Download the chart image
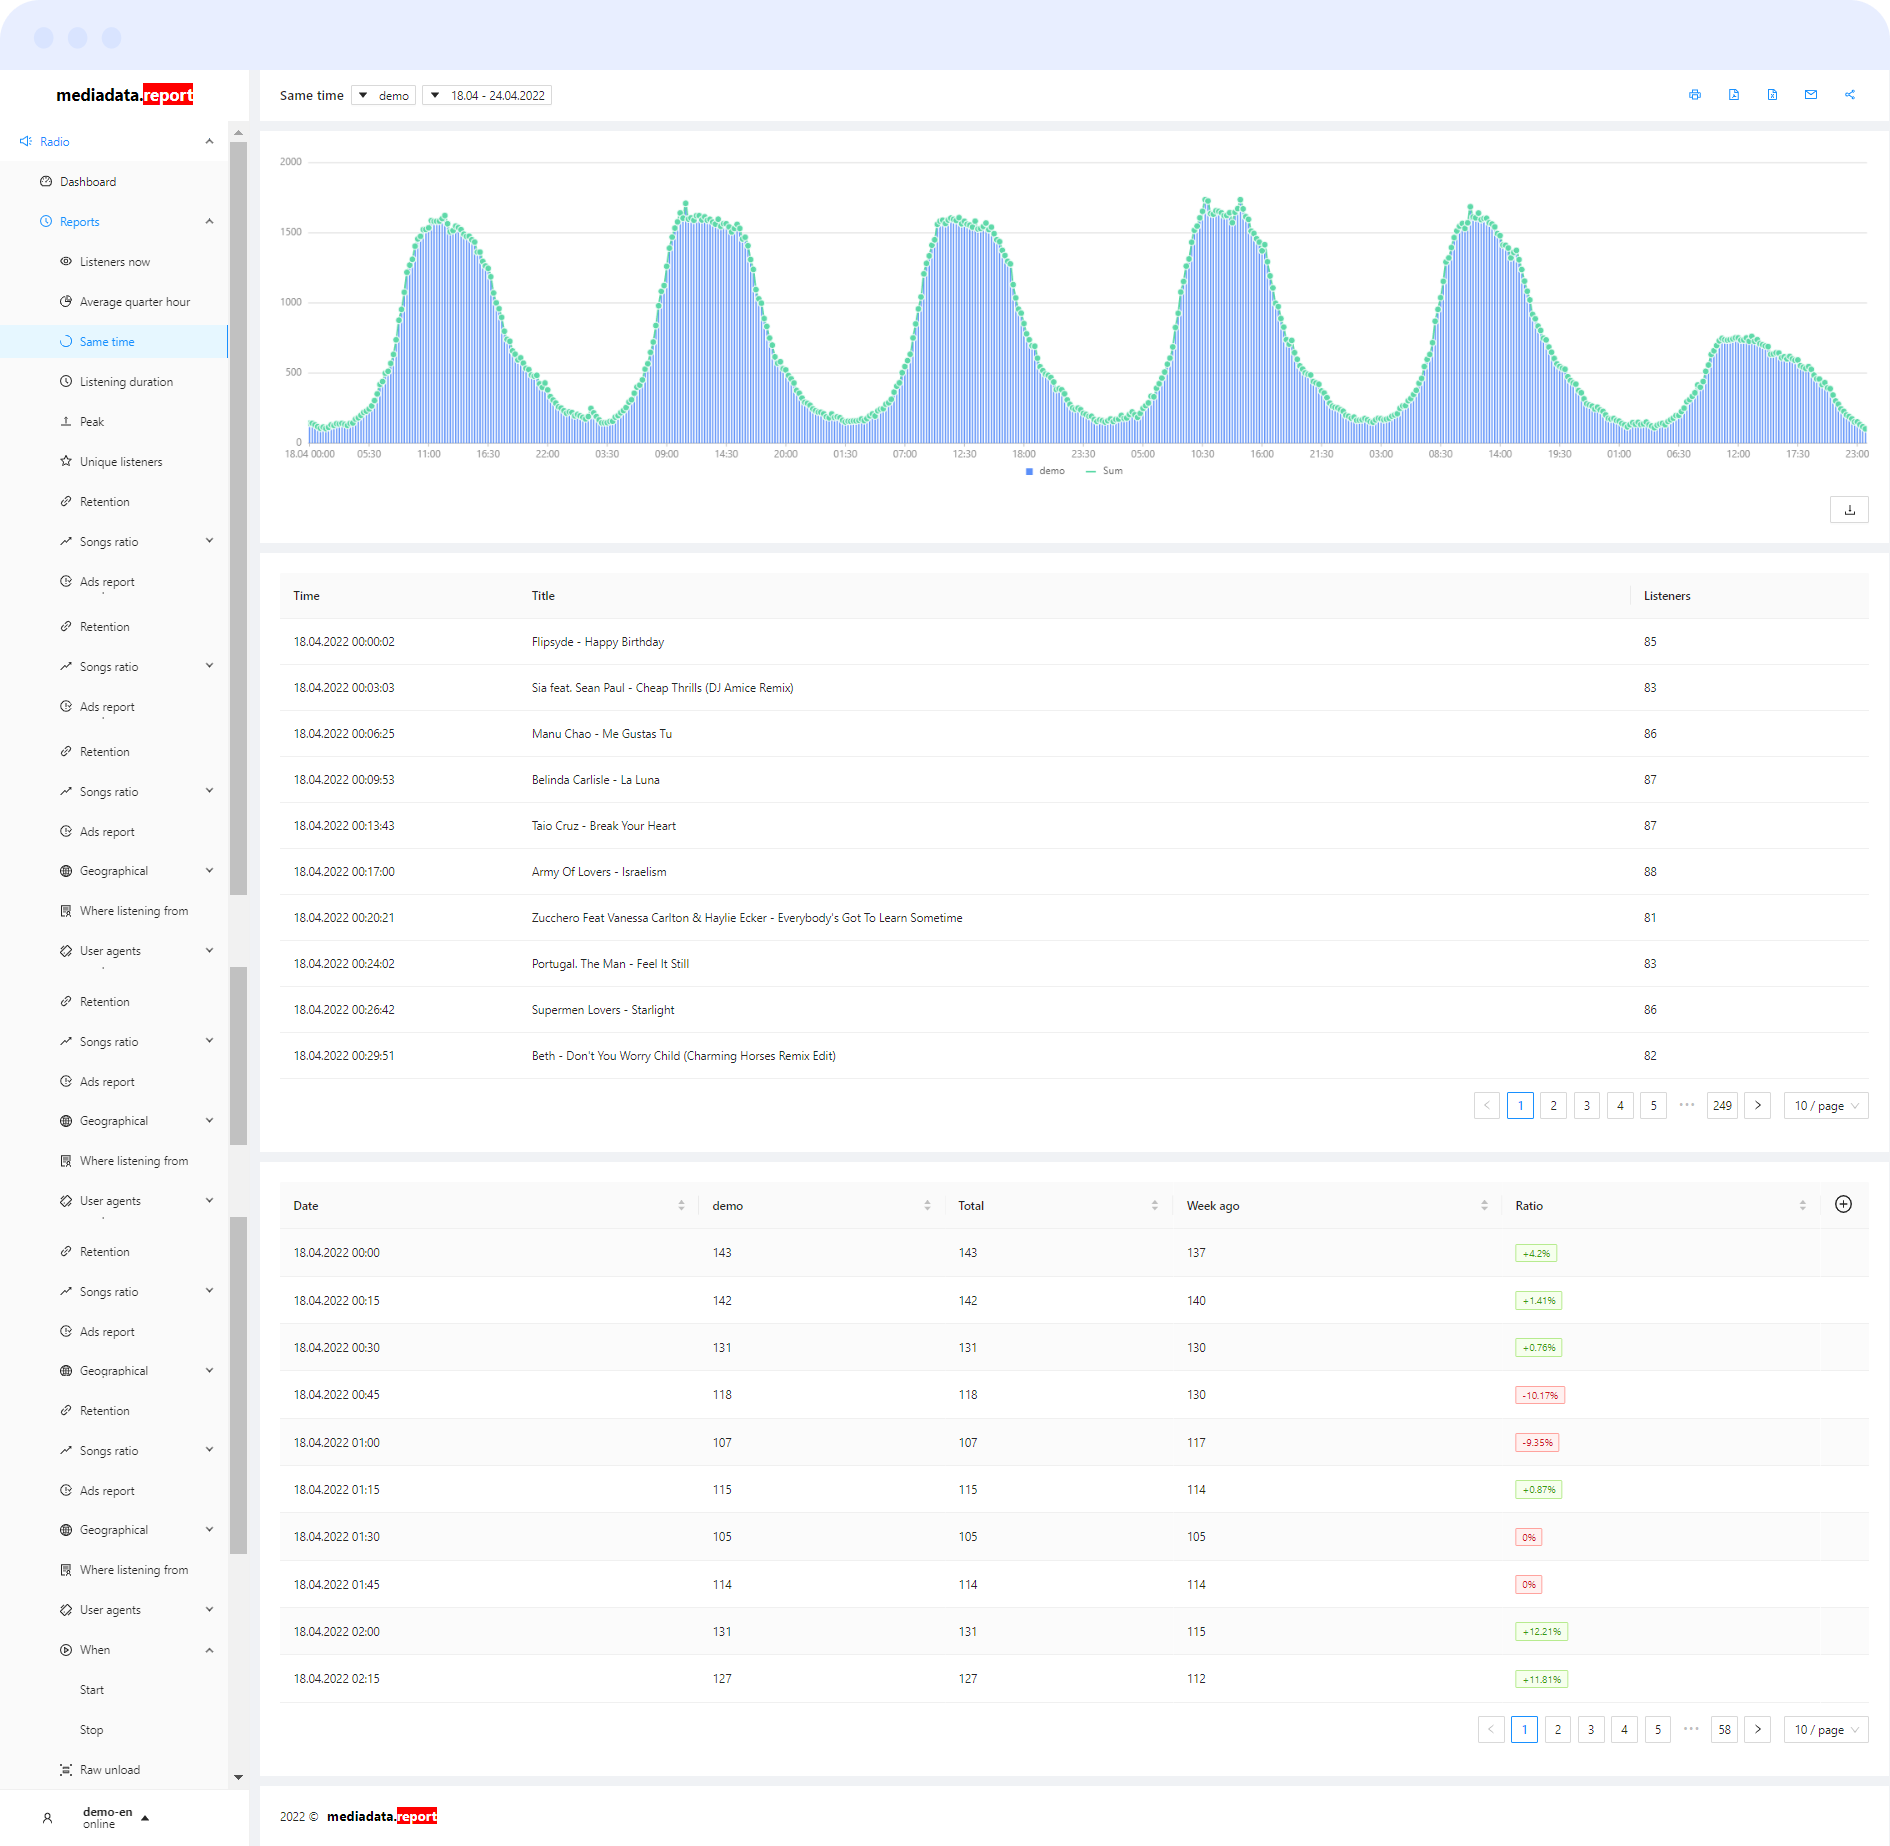 [x=1849, y=510]
